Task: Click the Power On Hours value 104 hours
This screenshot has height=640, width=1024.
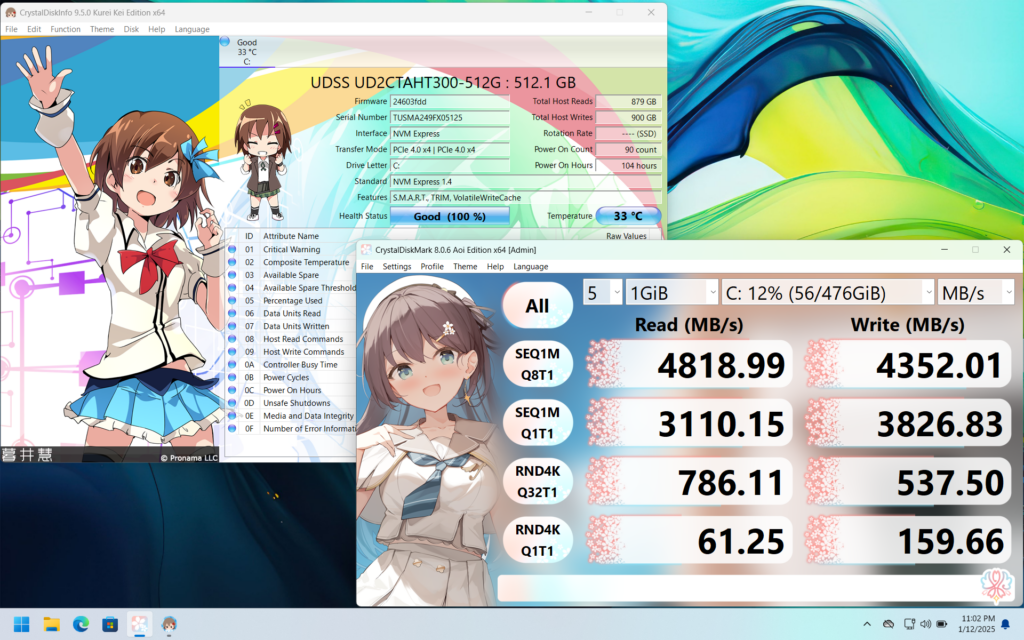Action: tap(628, 165)
